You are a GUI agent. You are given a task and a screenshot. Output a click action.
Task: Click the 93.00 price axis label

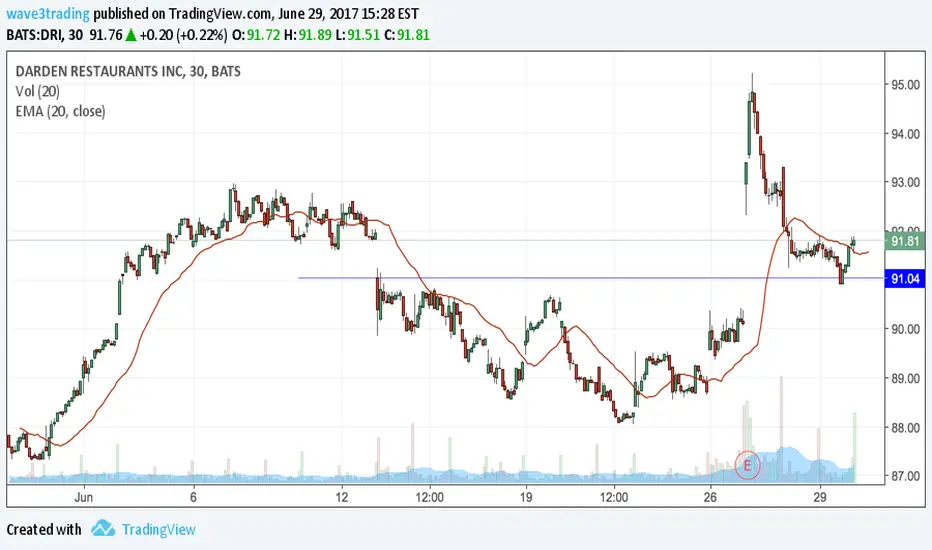point(905,183)
